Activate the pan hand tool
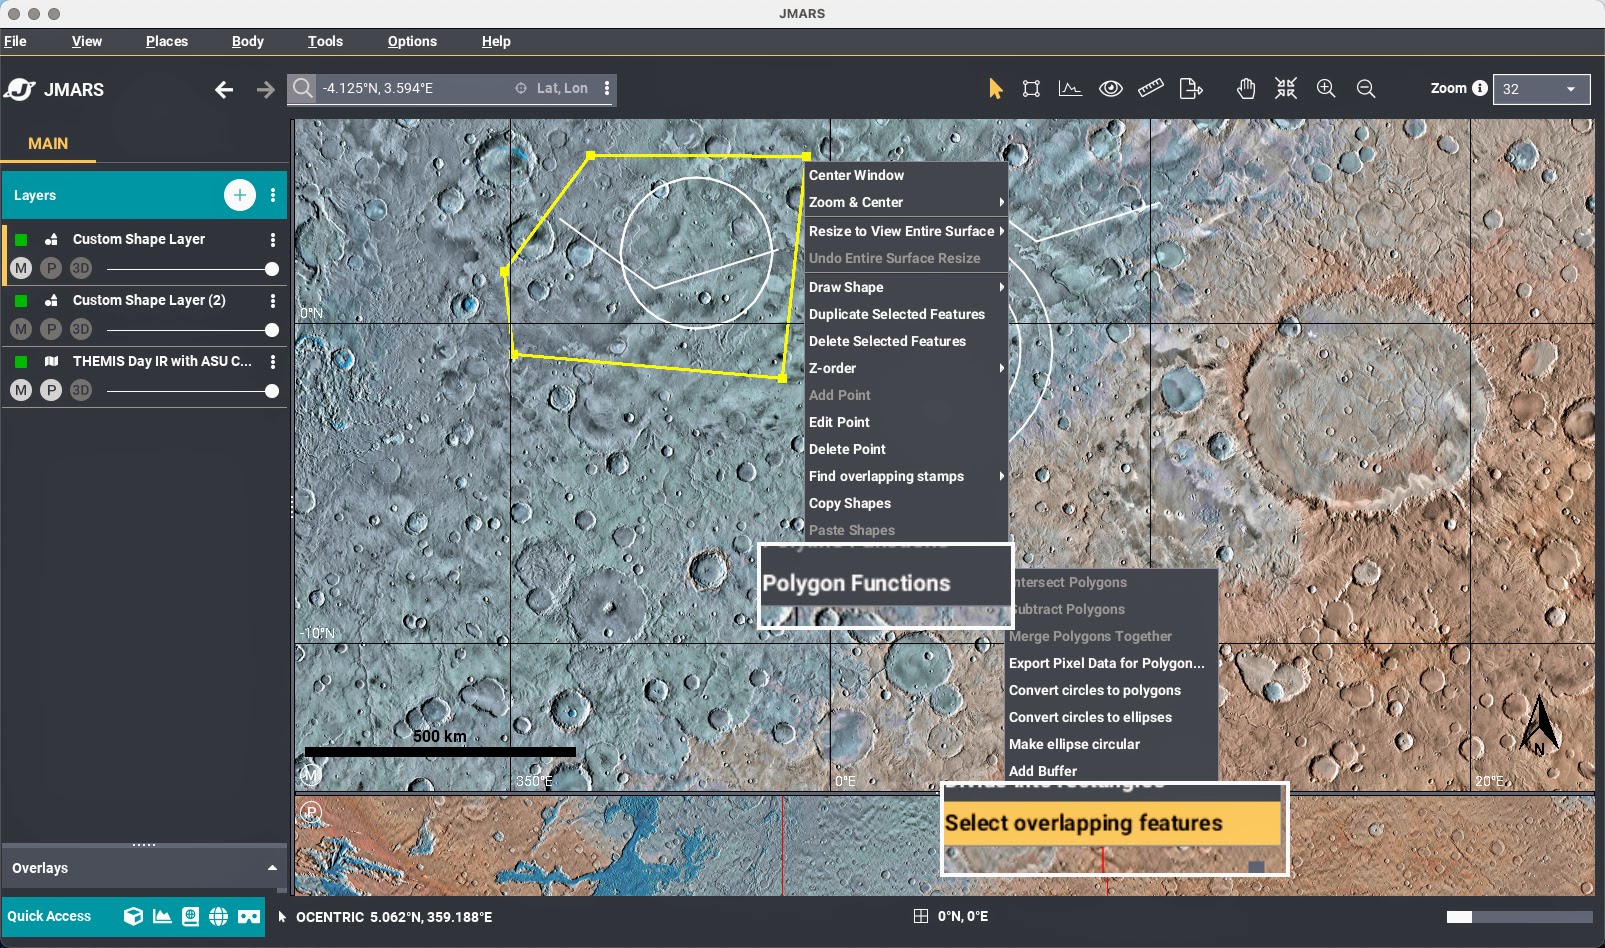Screen dimensions: 1605x948 1245,88
